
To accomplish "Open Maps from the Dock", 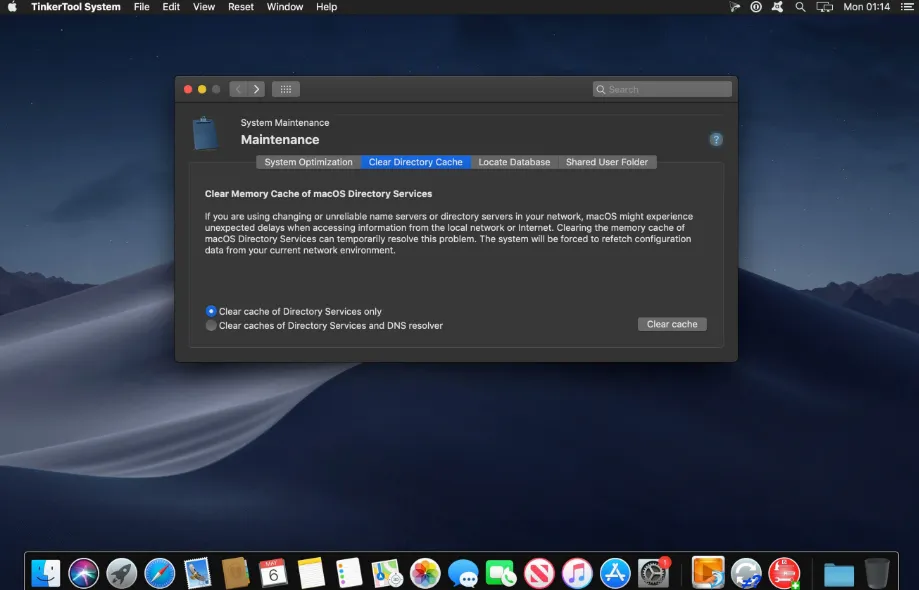I will [387, 572].
